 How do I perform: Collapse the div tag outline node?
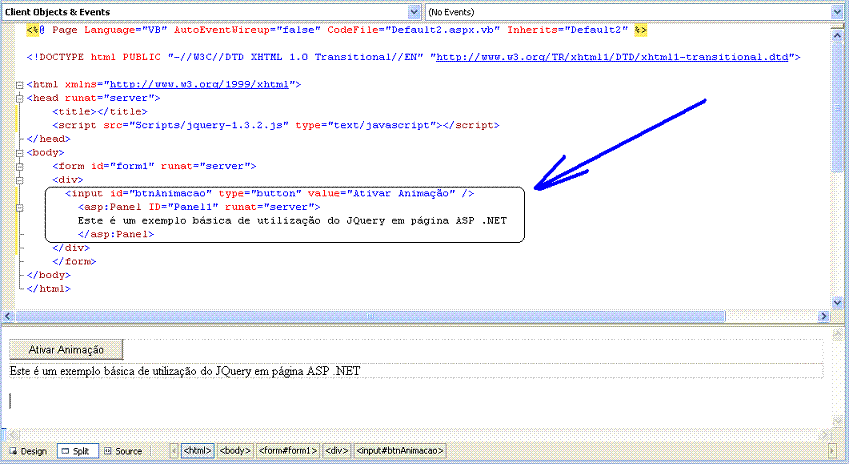(x=19, y=180)
